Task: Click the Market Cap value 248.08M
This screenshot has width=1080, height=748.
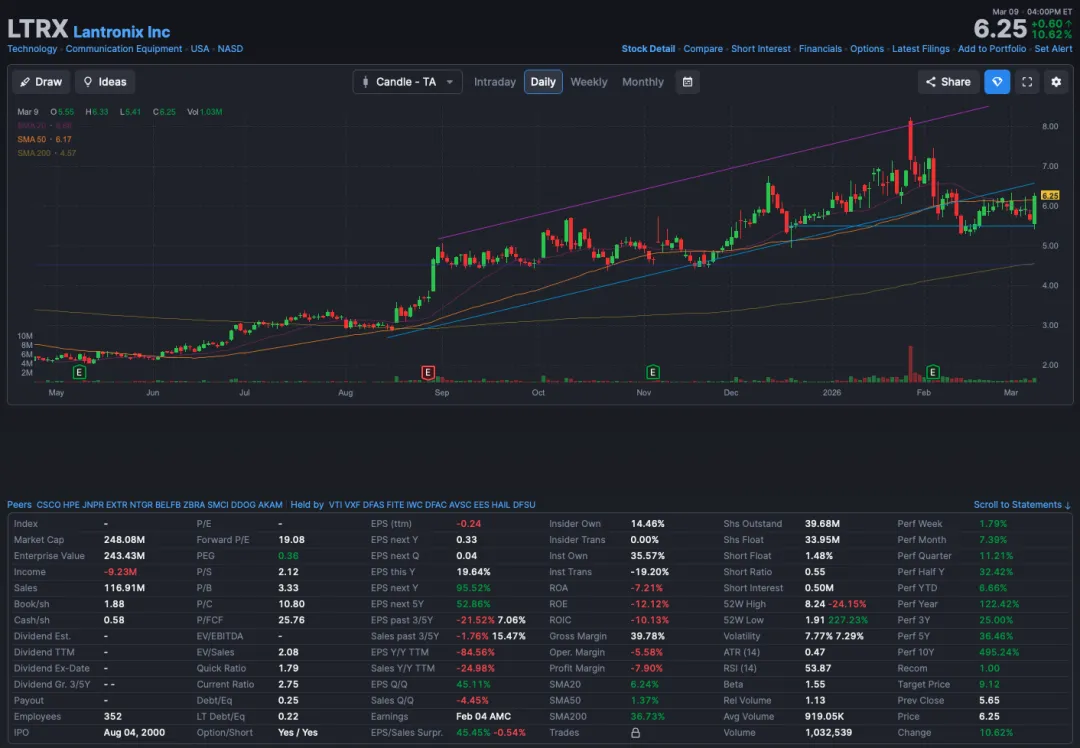Action: [x=124, y=540]
